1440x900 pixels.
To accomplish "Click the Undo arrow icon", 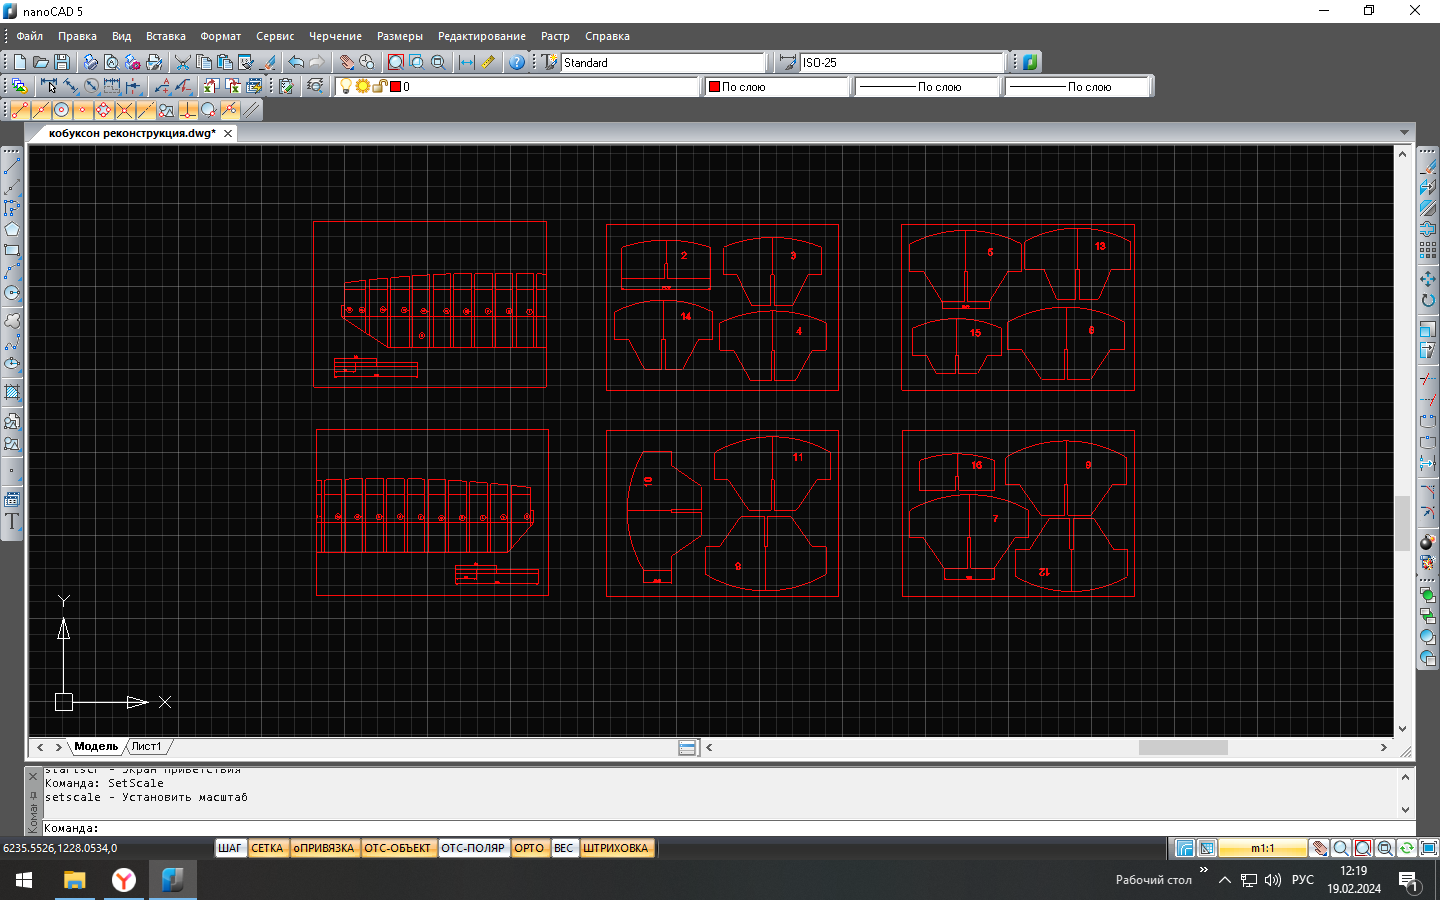I will pyautogui.click(x=296, y=62).
